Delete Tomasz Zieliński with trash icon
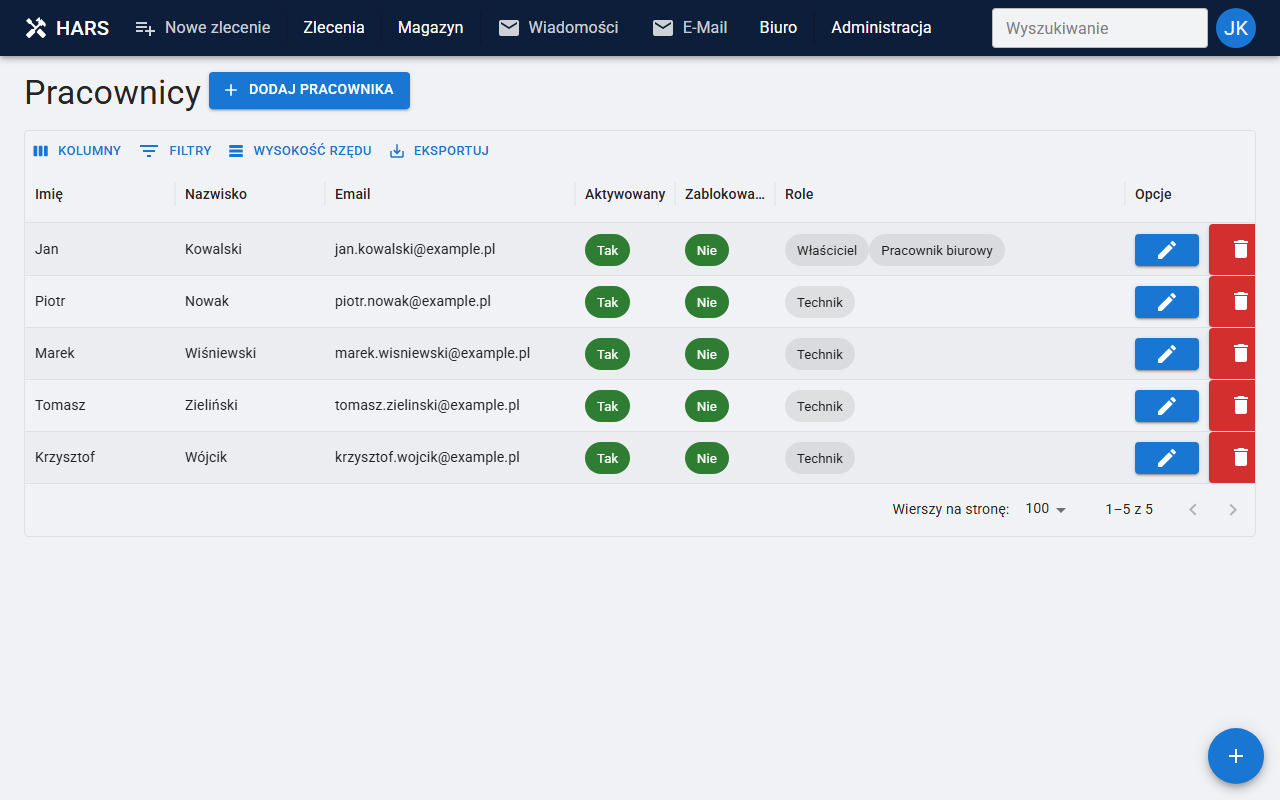This screenshot has width=1280, height=800. click(x=1232, y=405)
